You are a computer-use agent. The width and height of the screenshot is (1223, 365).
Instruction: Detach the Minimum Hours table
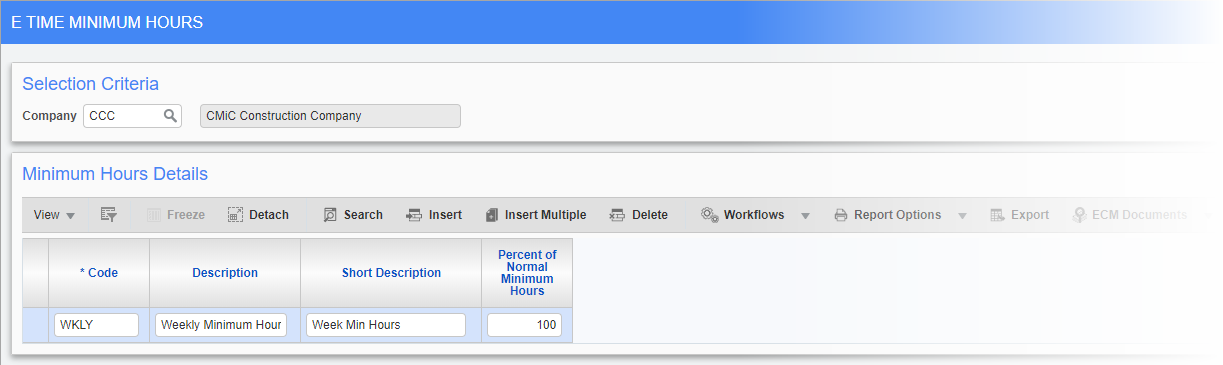[258, 215]
